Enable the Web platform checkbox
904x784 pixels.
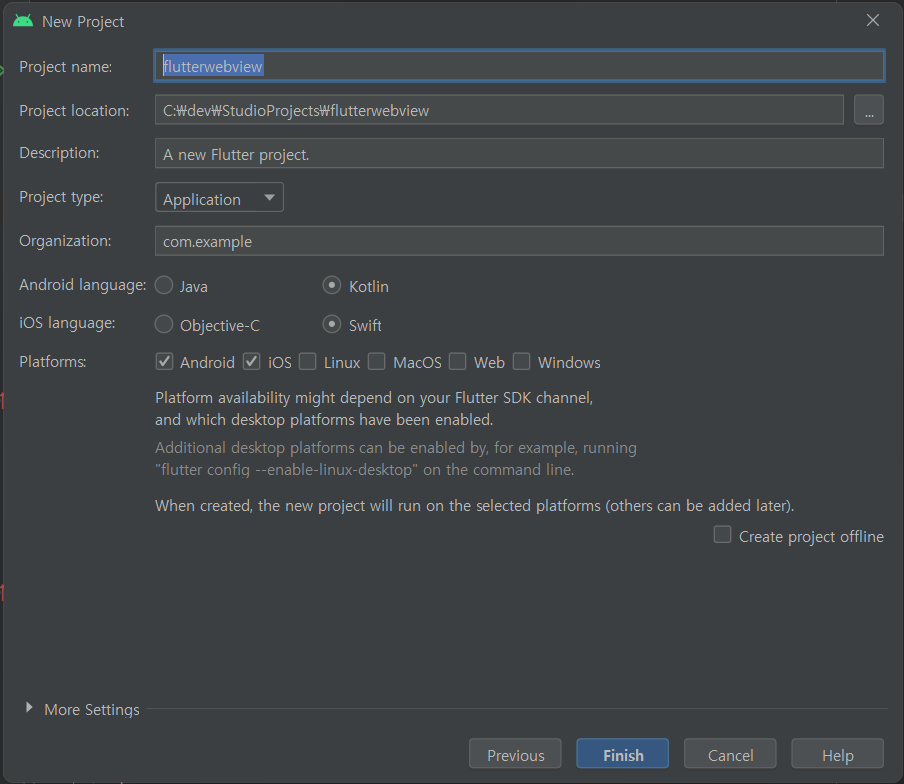click(458, 362)
